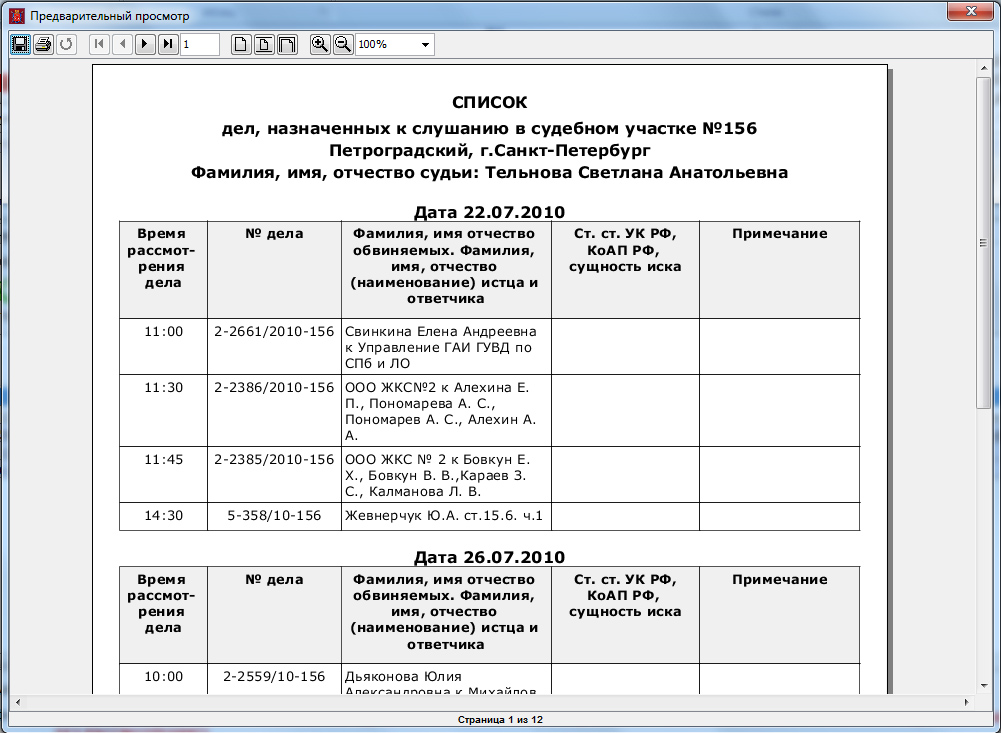Click case number '2-2559/10-156'
This screenshot has height=733, width=1001.
click(275, 676)
